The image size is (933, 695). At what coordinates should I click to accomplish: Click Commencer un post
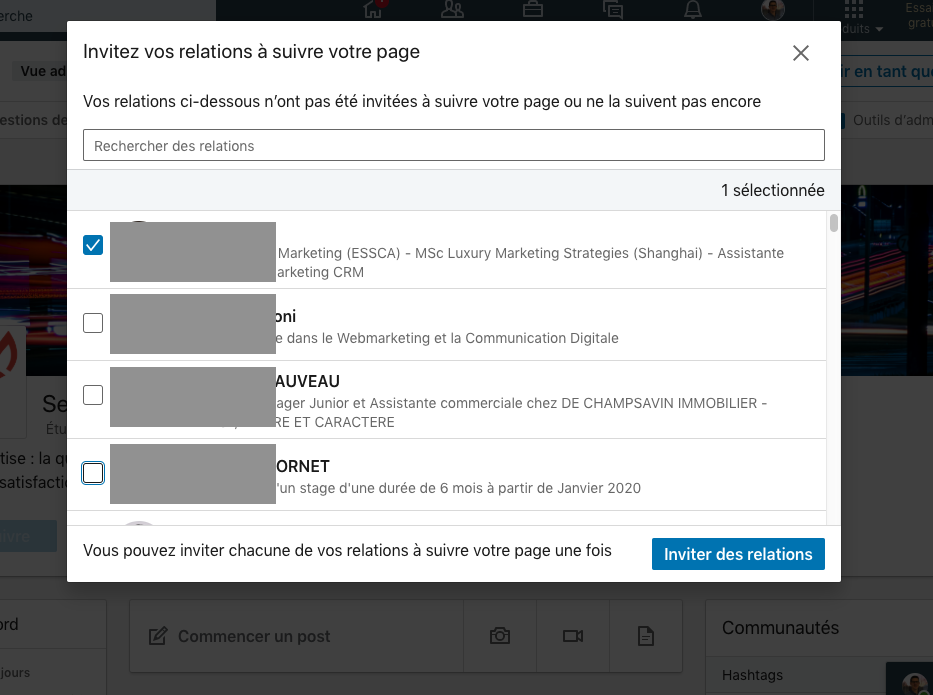[254, 636]
